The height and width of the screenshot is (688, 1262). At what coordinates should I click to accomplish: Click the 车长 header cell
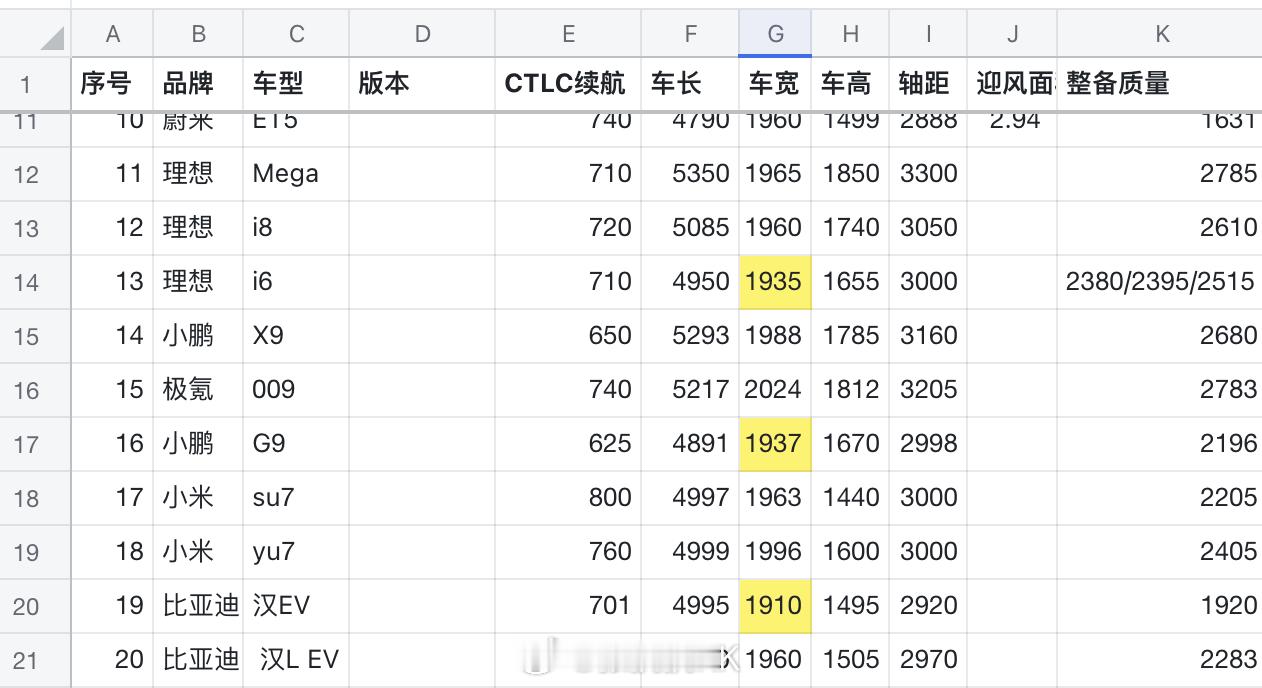pos(690,84)
